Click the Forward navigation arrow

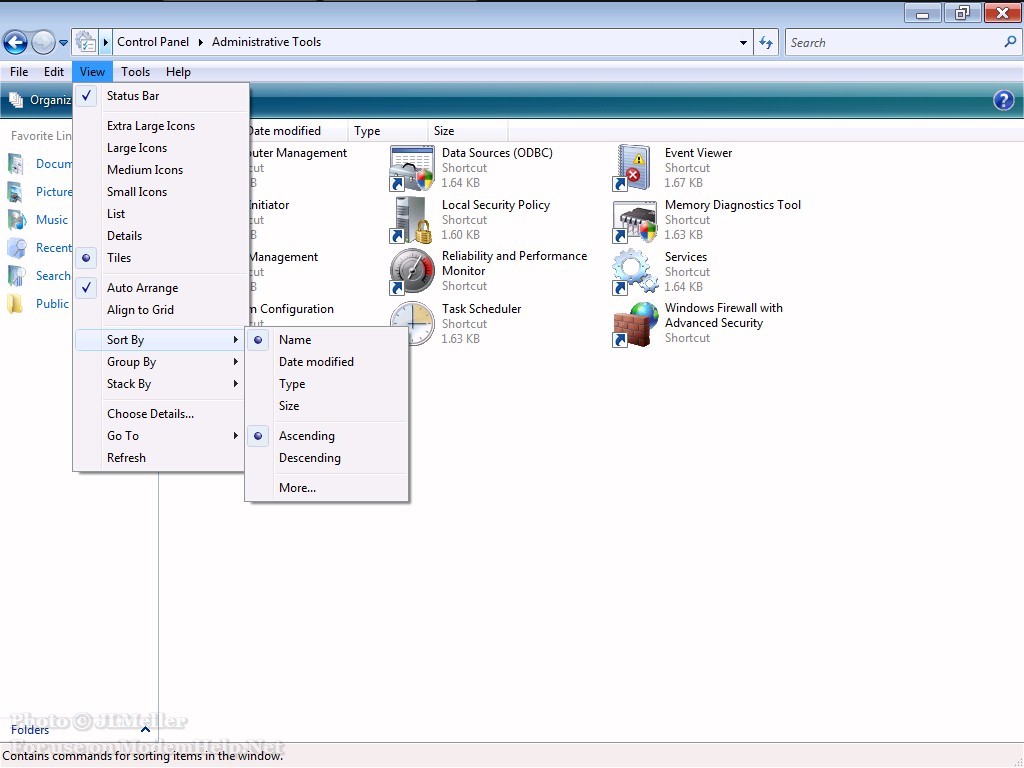43,42
